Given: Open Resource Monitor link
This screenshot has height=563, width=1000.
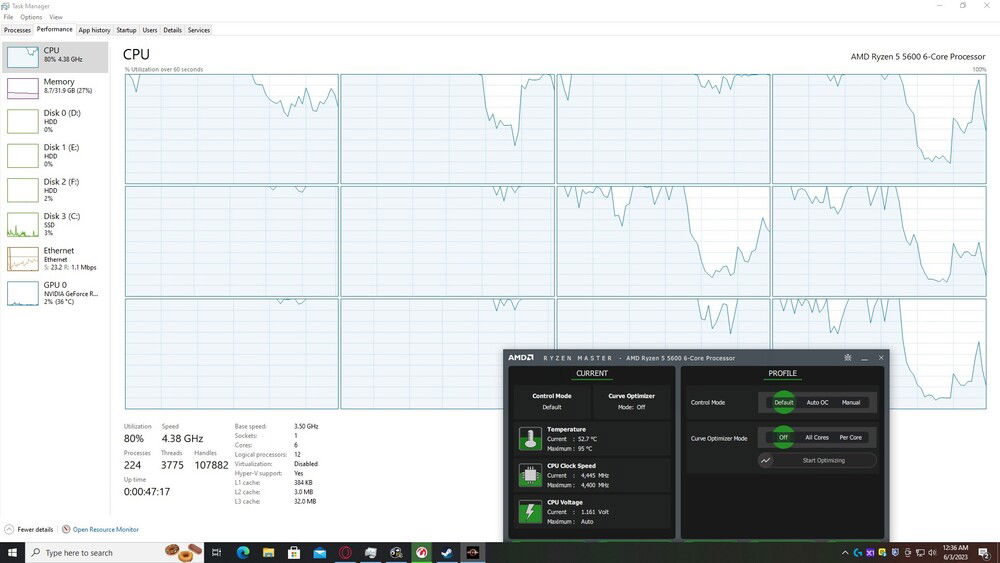Looking at the screenshot, I should (105, 529).
